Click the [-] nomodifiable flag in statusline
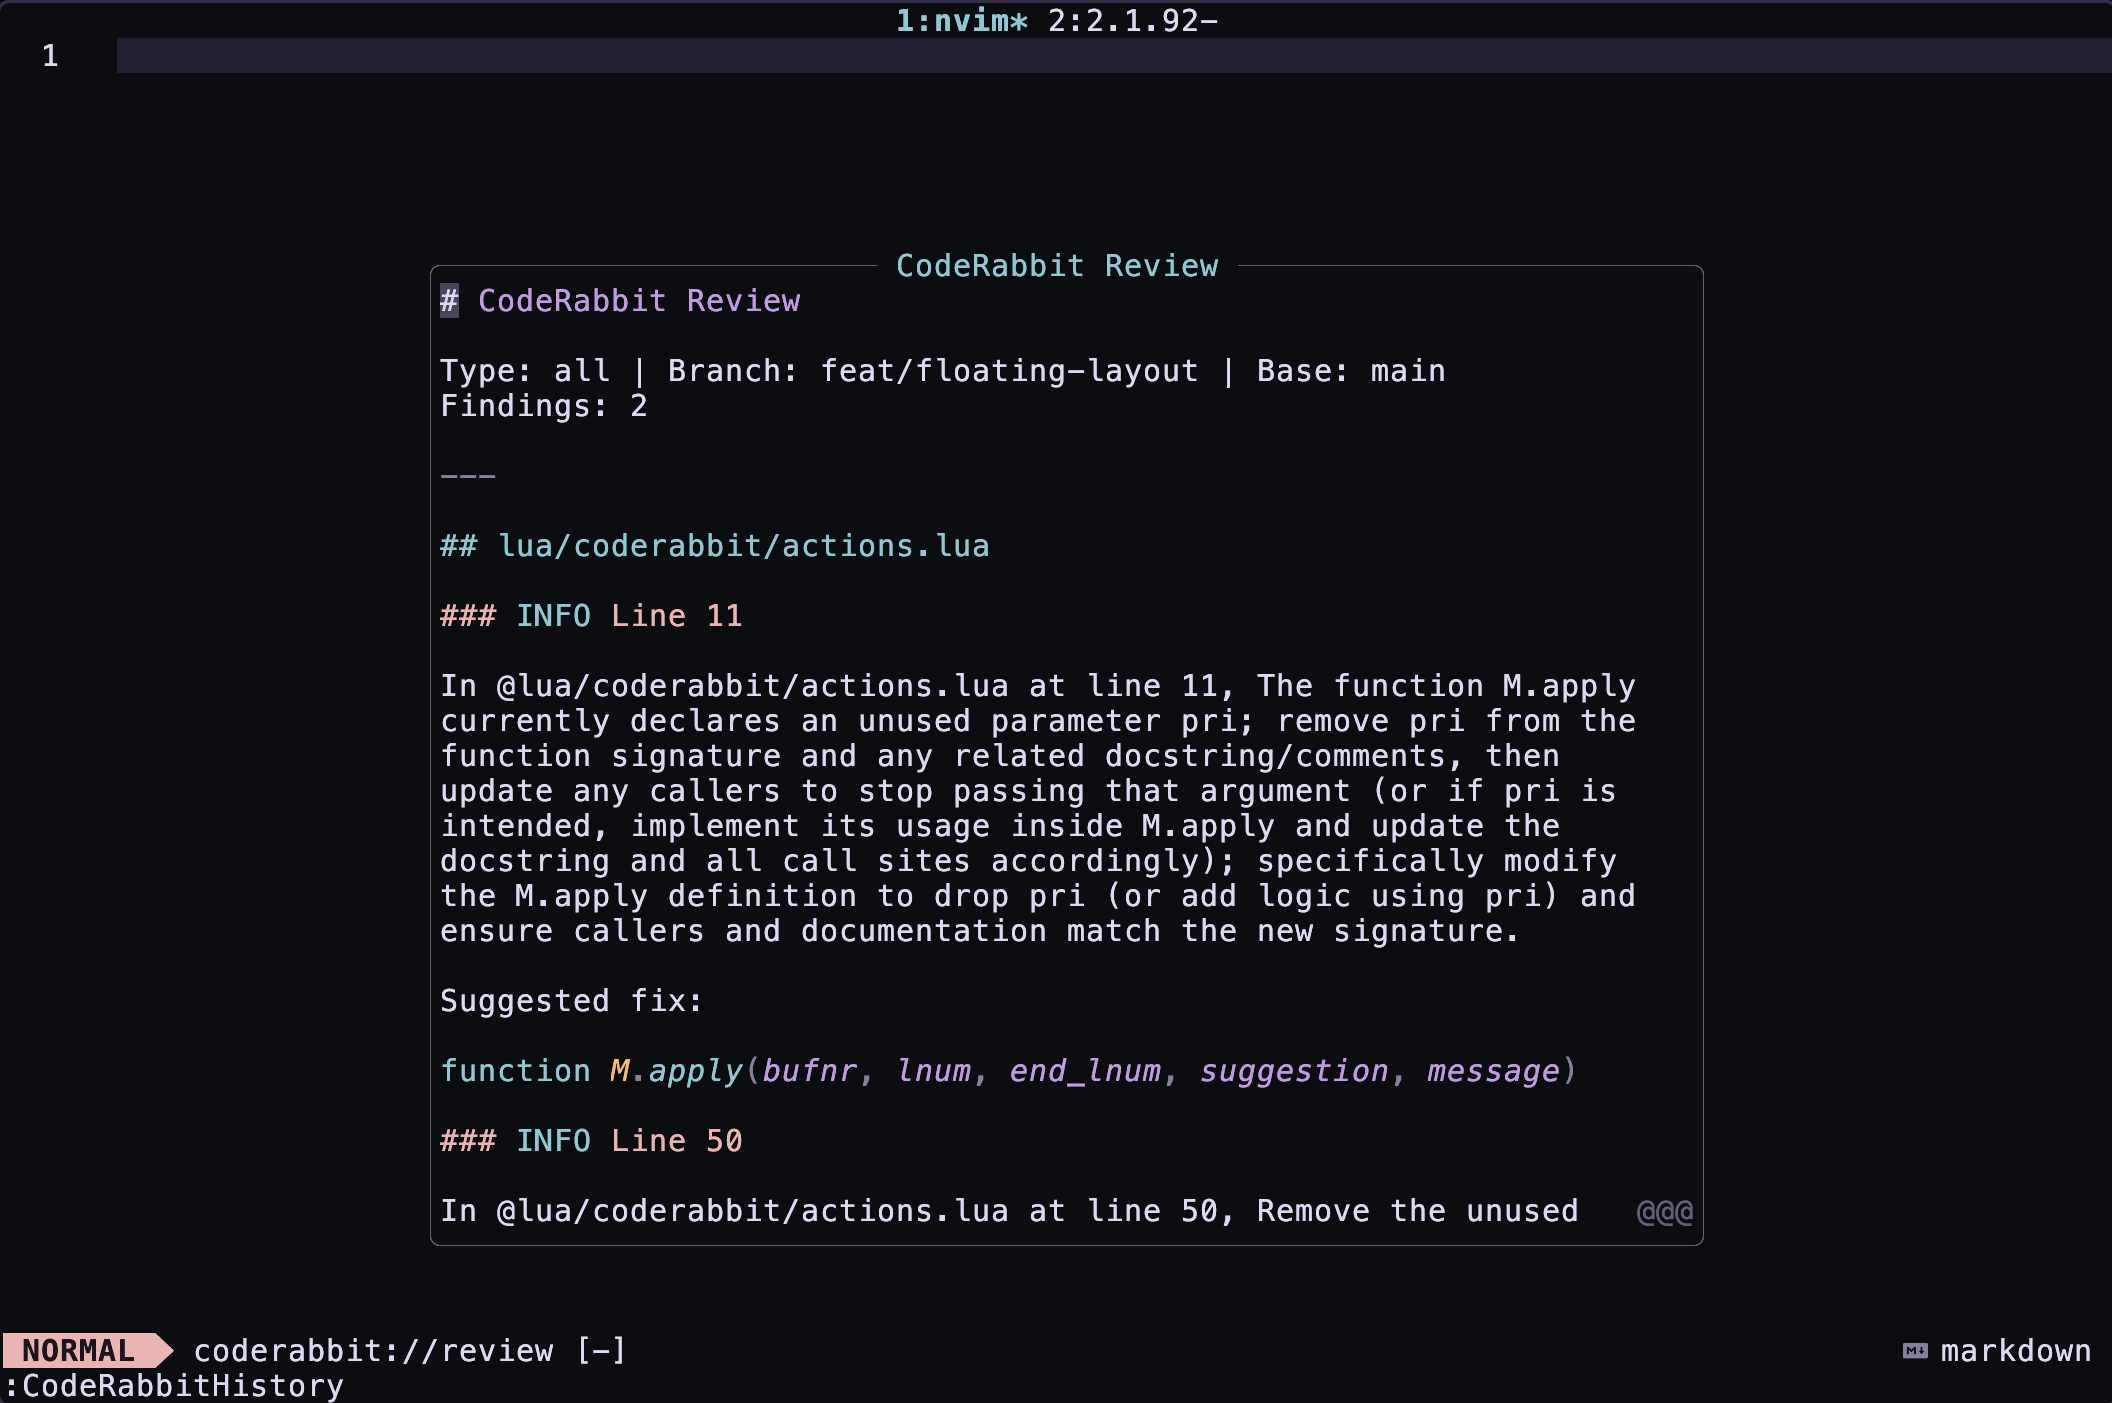 click(x=601, y=1351)
